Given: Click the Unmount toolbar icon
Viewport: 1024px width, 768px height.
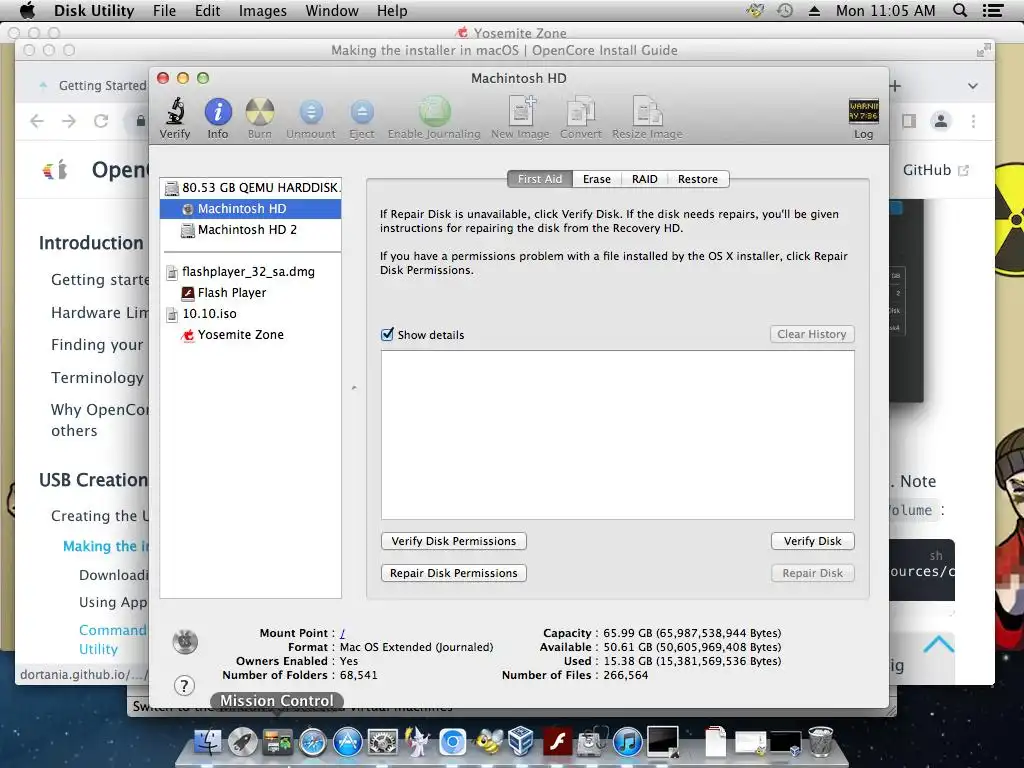Looking at the screenshot, I should pyautogui.click(x=311, y=112).
